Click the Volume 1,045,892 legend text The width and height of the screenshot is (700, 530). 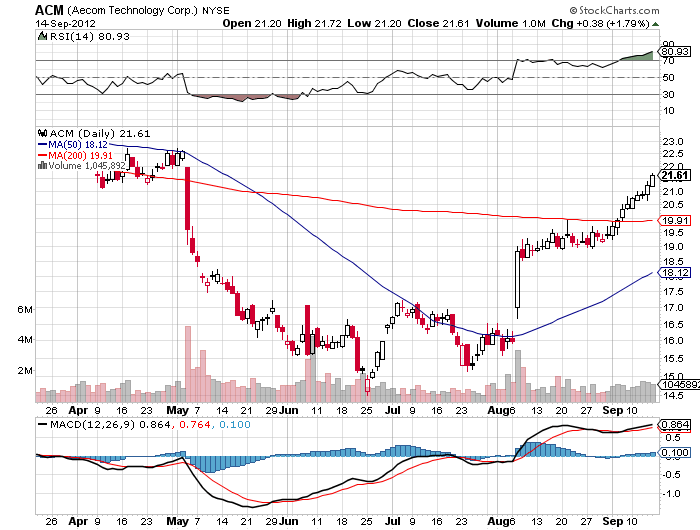[x=87, y=166]
